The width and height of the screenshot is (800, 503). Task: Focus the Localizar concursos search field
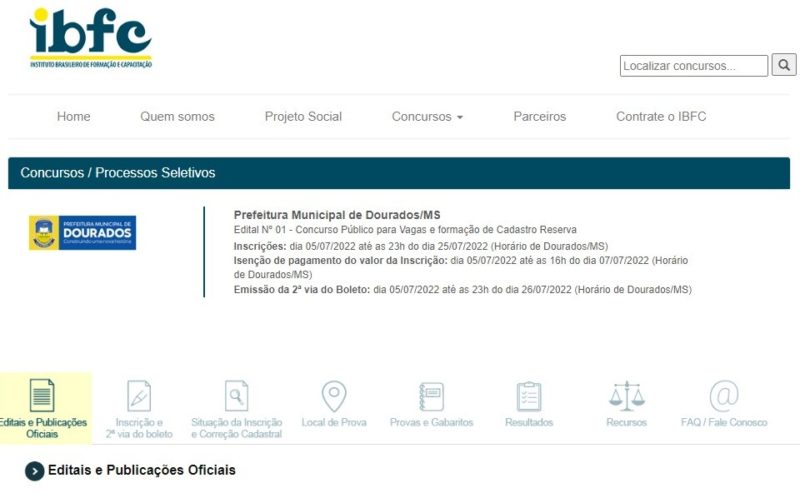(693, 66)
